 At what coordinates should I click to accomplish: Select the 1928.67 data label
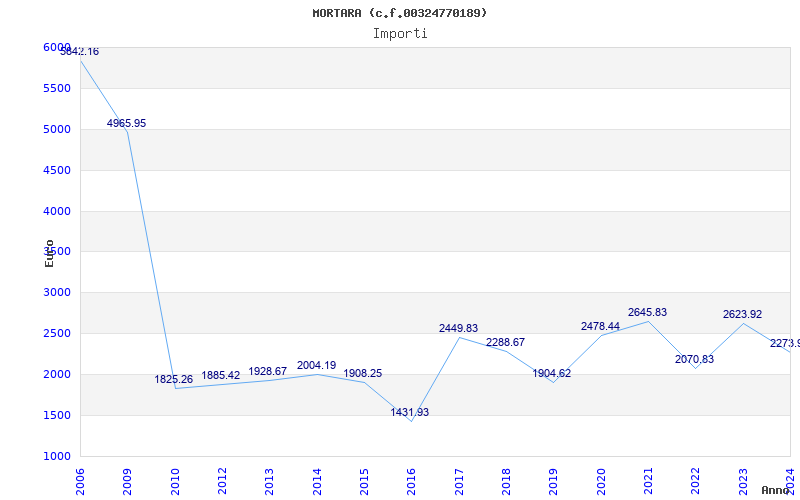click(x=268, y=371)
